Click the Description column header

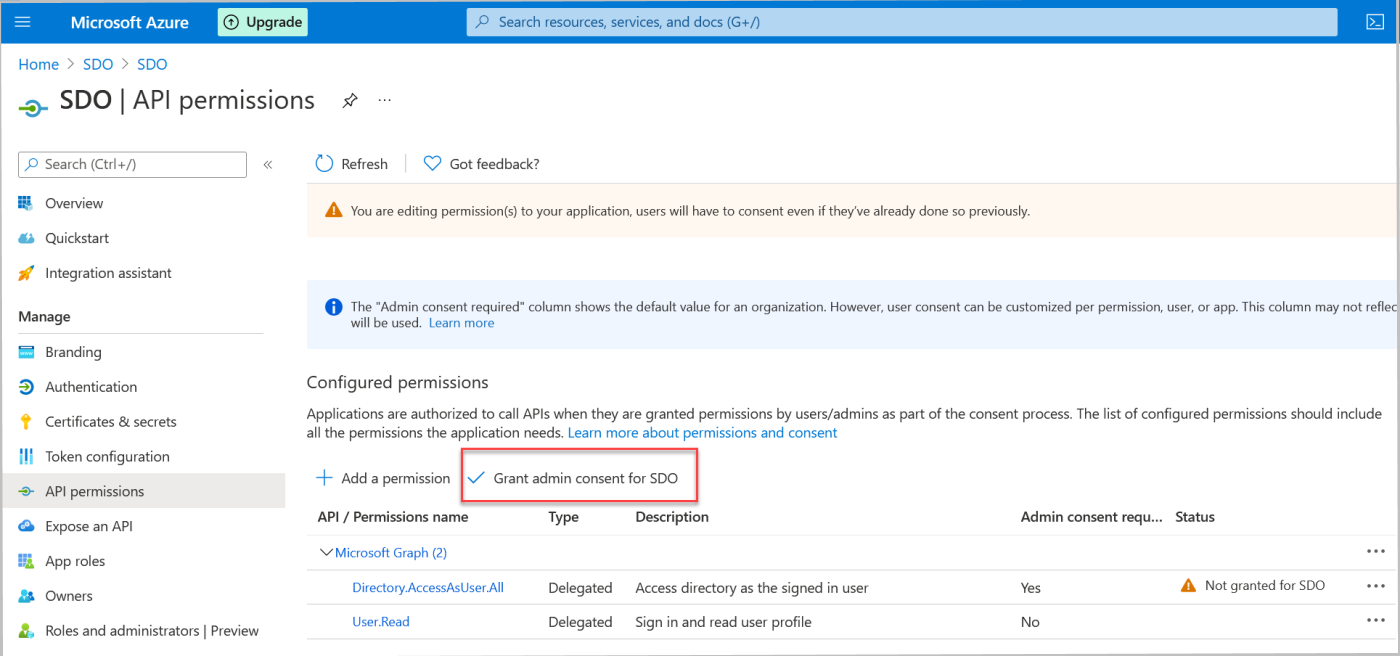pyautogui.click(x=672, y=517)
